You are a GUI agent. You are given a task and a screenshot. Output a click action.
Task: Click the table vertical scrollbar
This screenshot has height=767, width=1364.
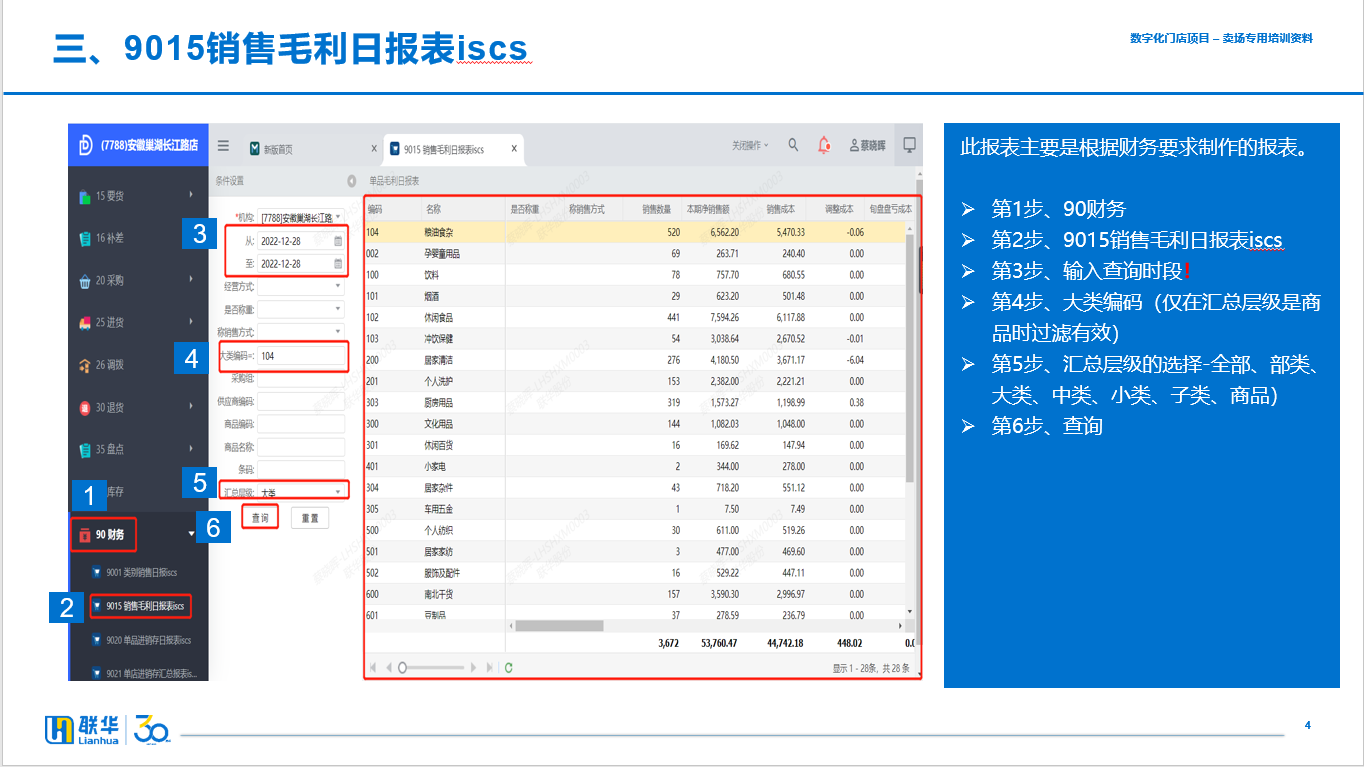point(909,357)
